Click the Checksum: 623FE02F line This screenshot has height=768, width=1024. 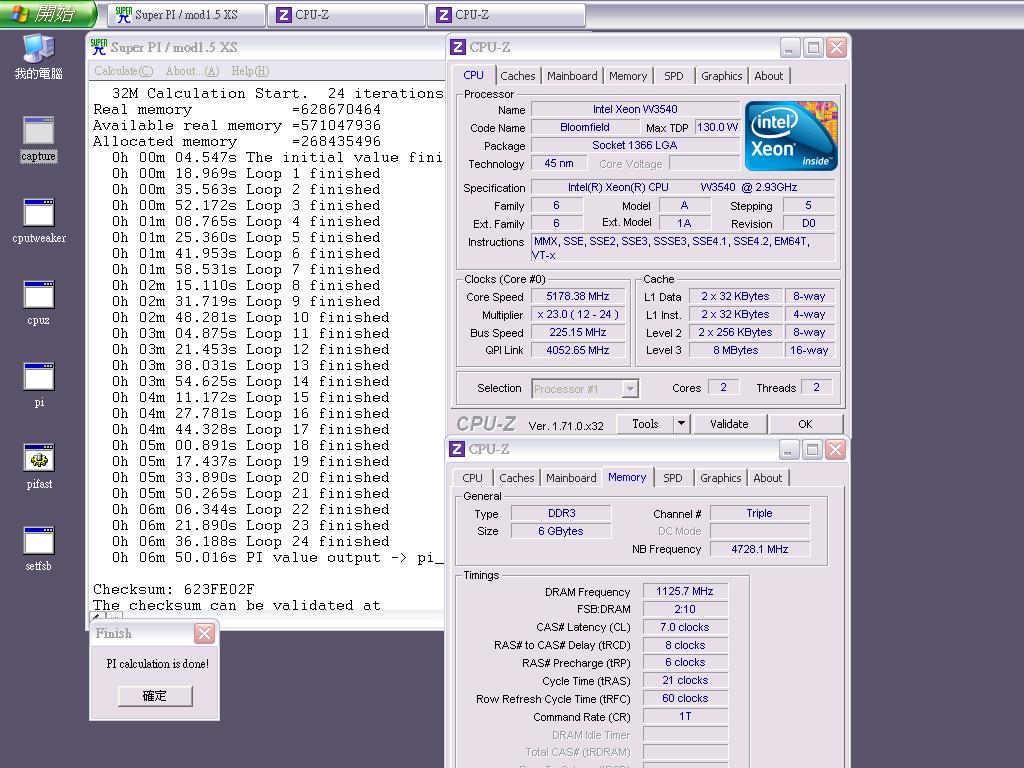[174, 589]
